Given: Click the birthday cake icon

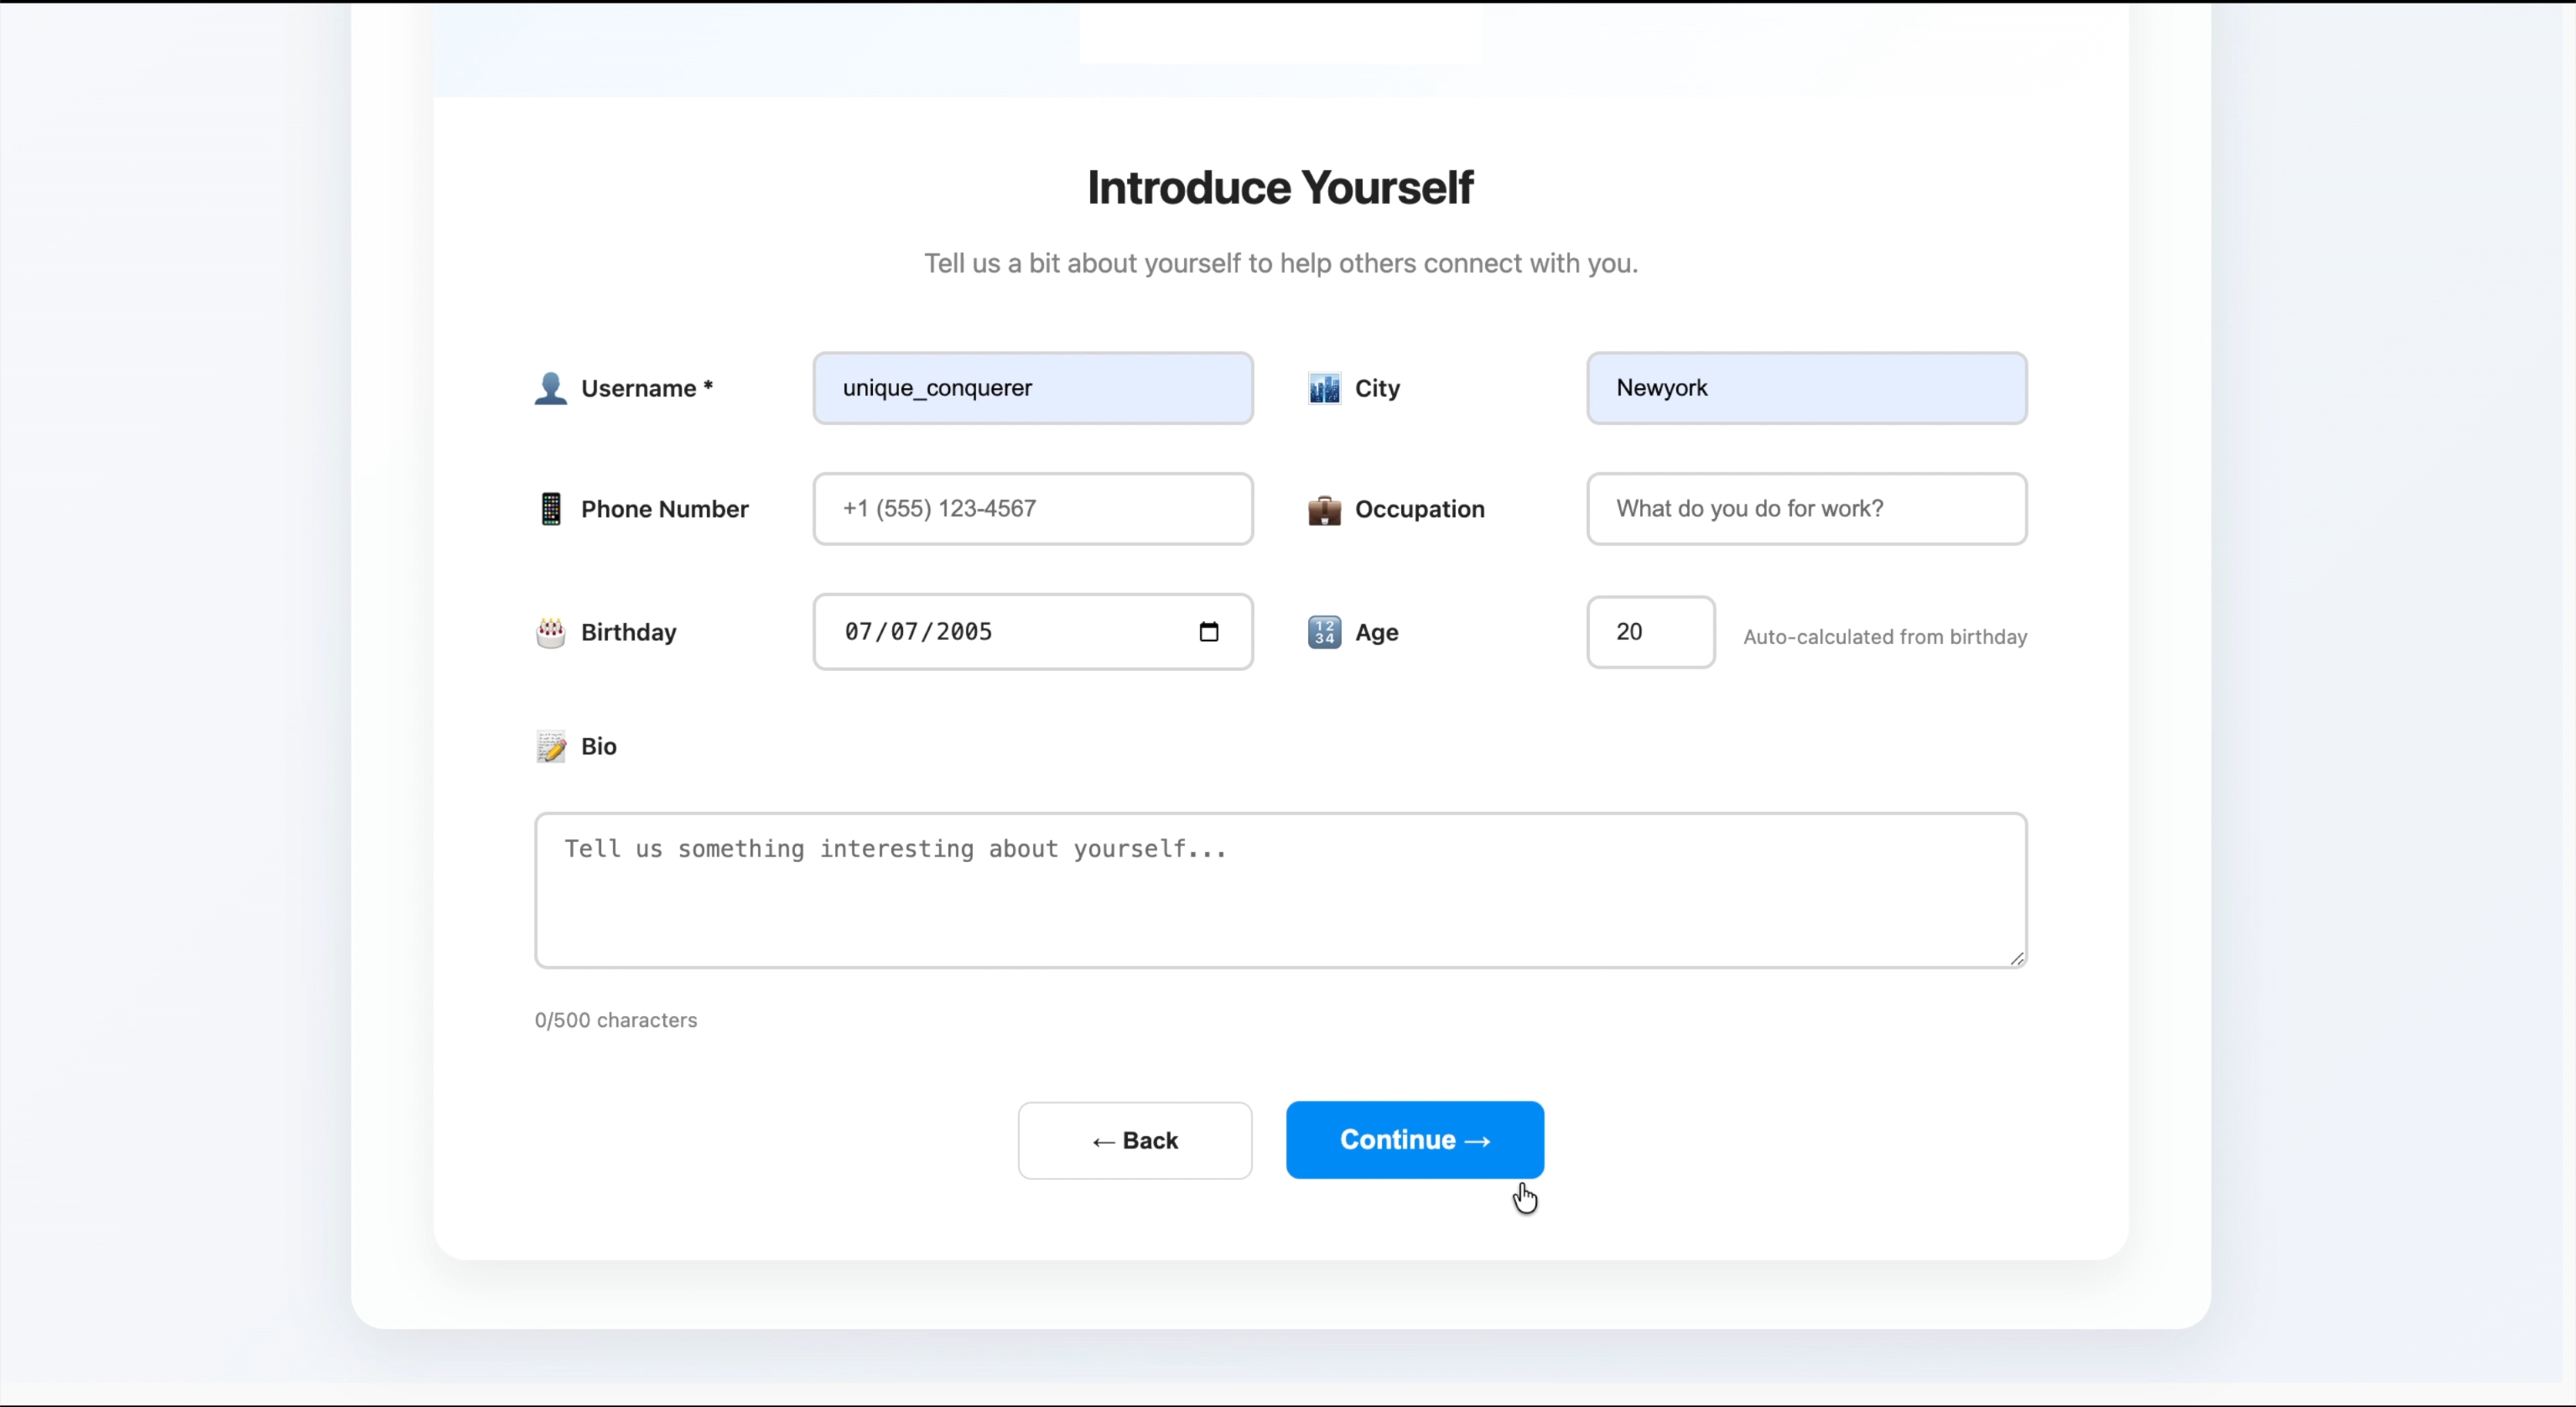Looking at the screenshot, I should click(550, 632).
